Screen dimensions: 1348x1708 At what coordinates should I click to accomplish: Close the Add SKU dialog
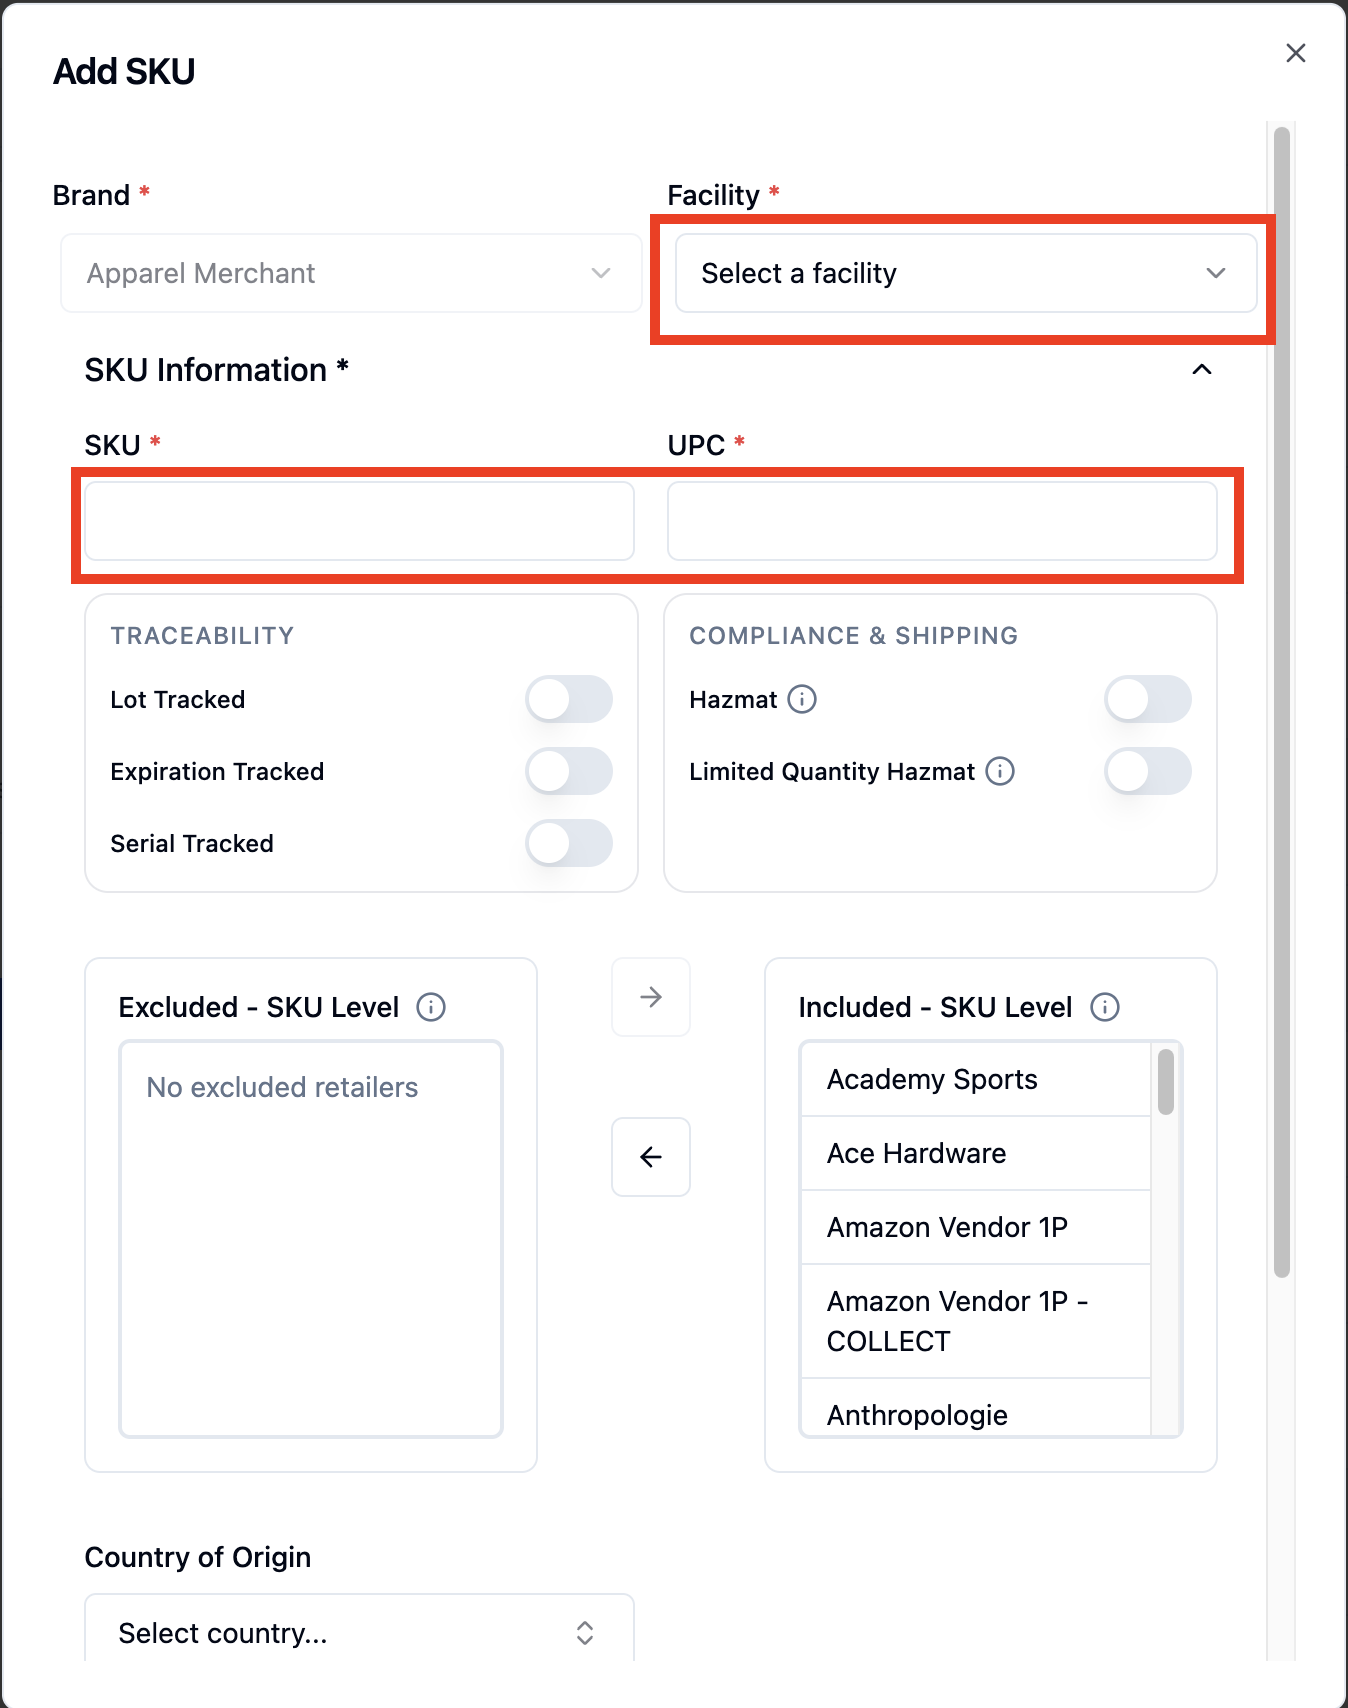(x=1296, y=53)
